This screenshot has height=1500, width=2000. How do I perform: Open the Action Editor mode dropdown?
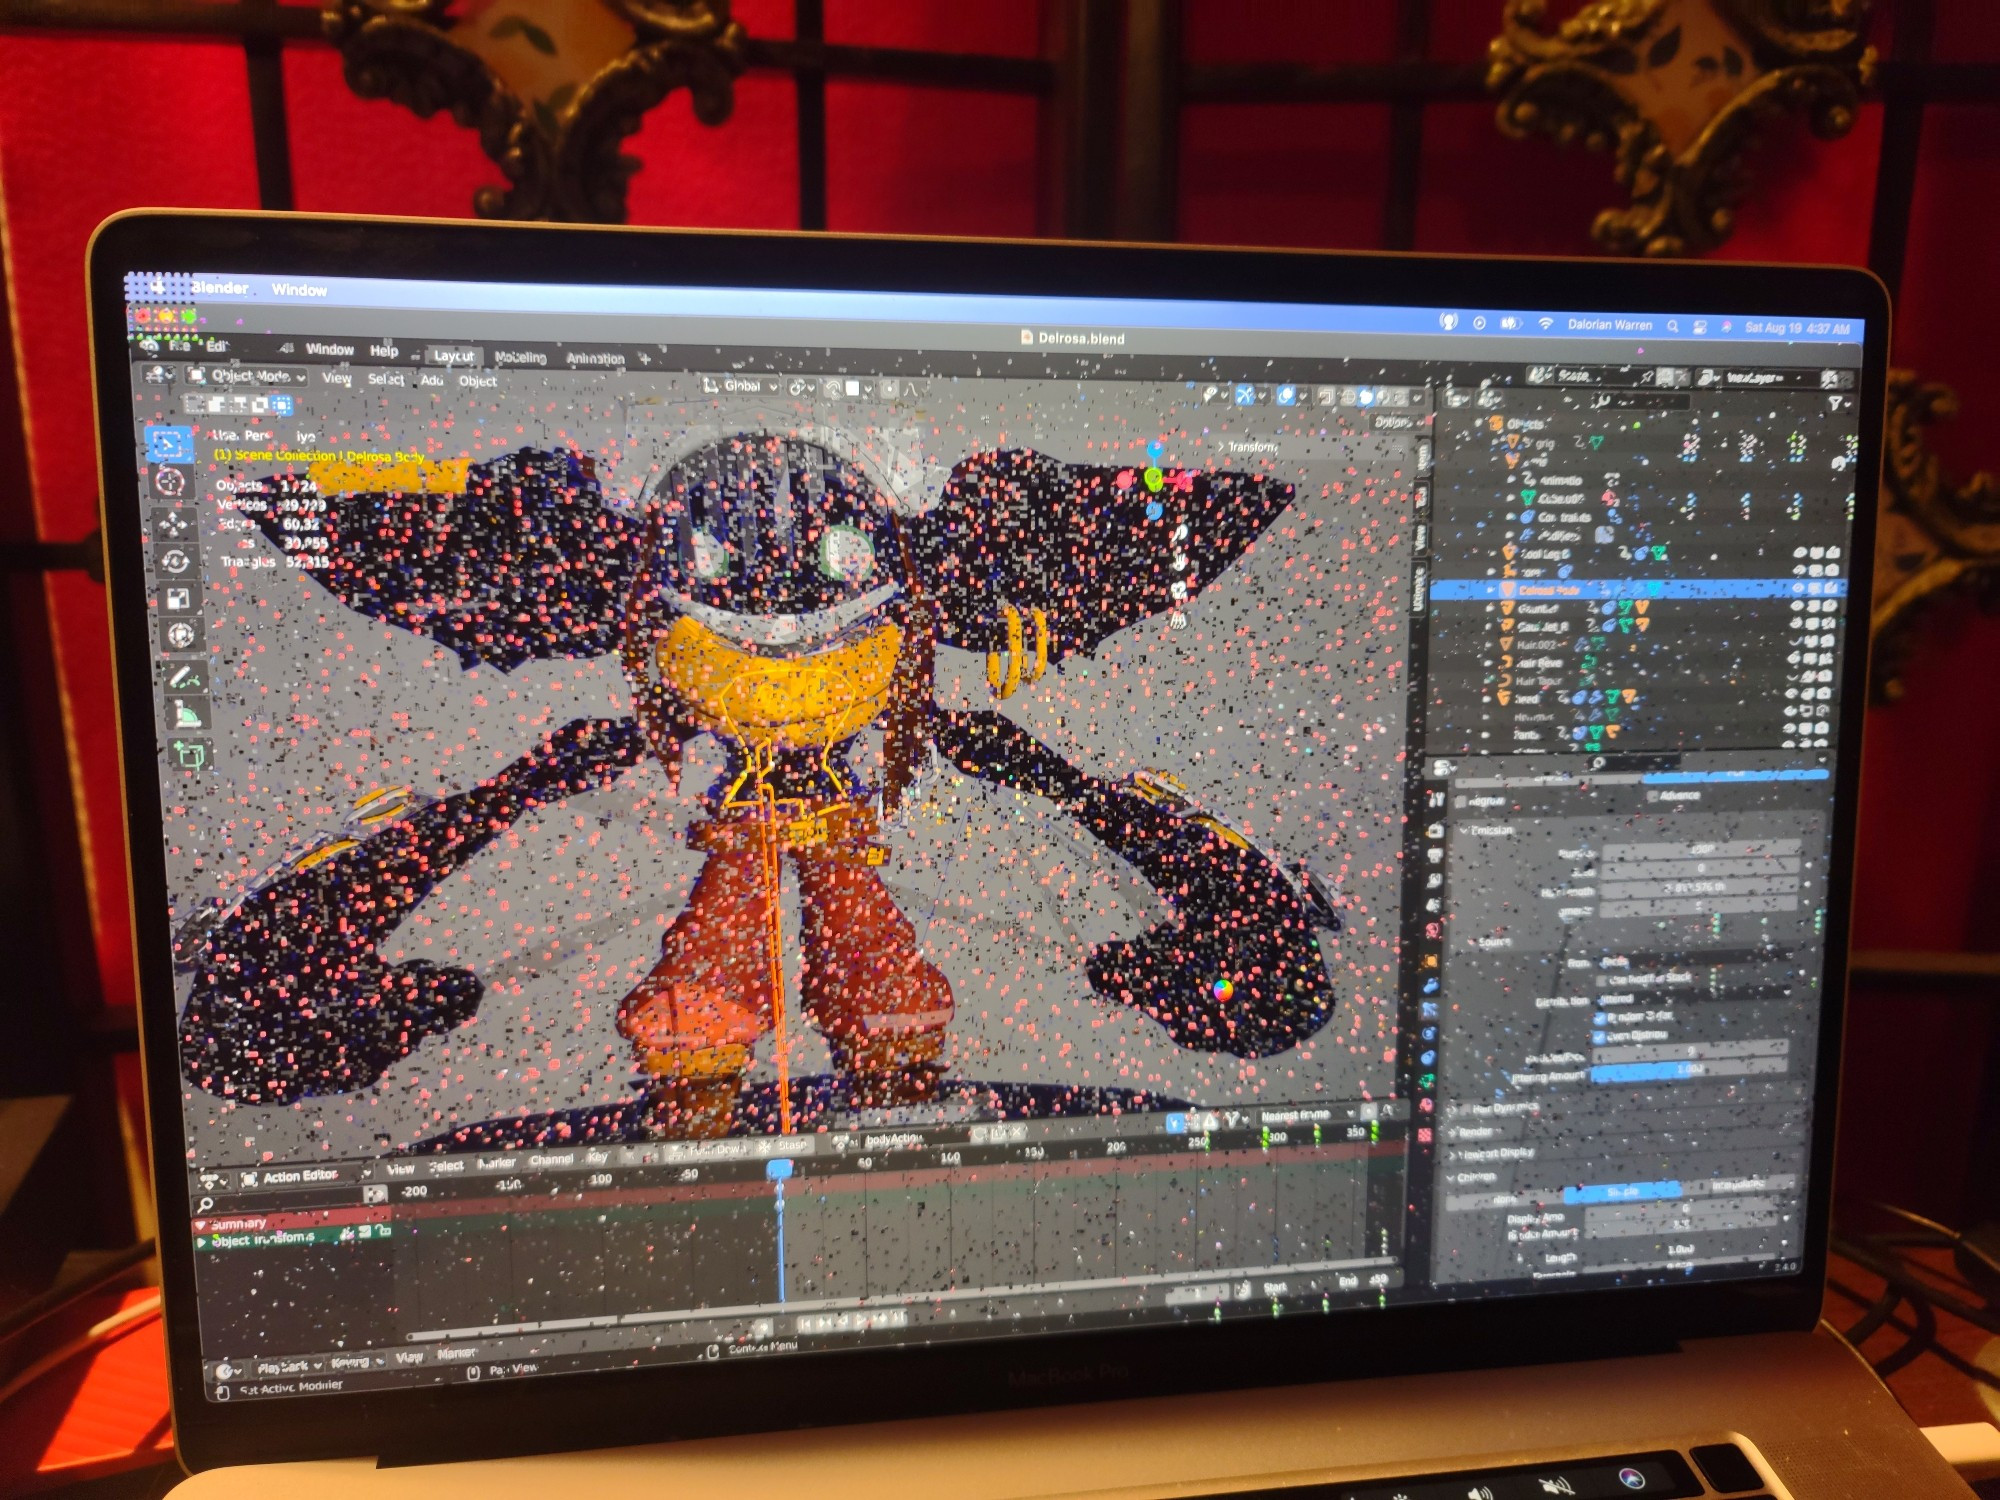pos(306,1176)
